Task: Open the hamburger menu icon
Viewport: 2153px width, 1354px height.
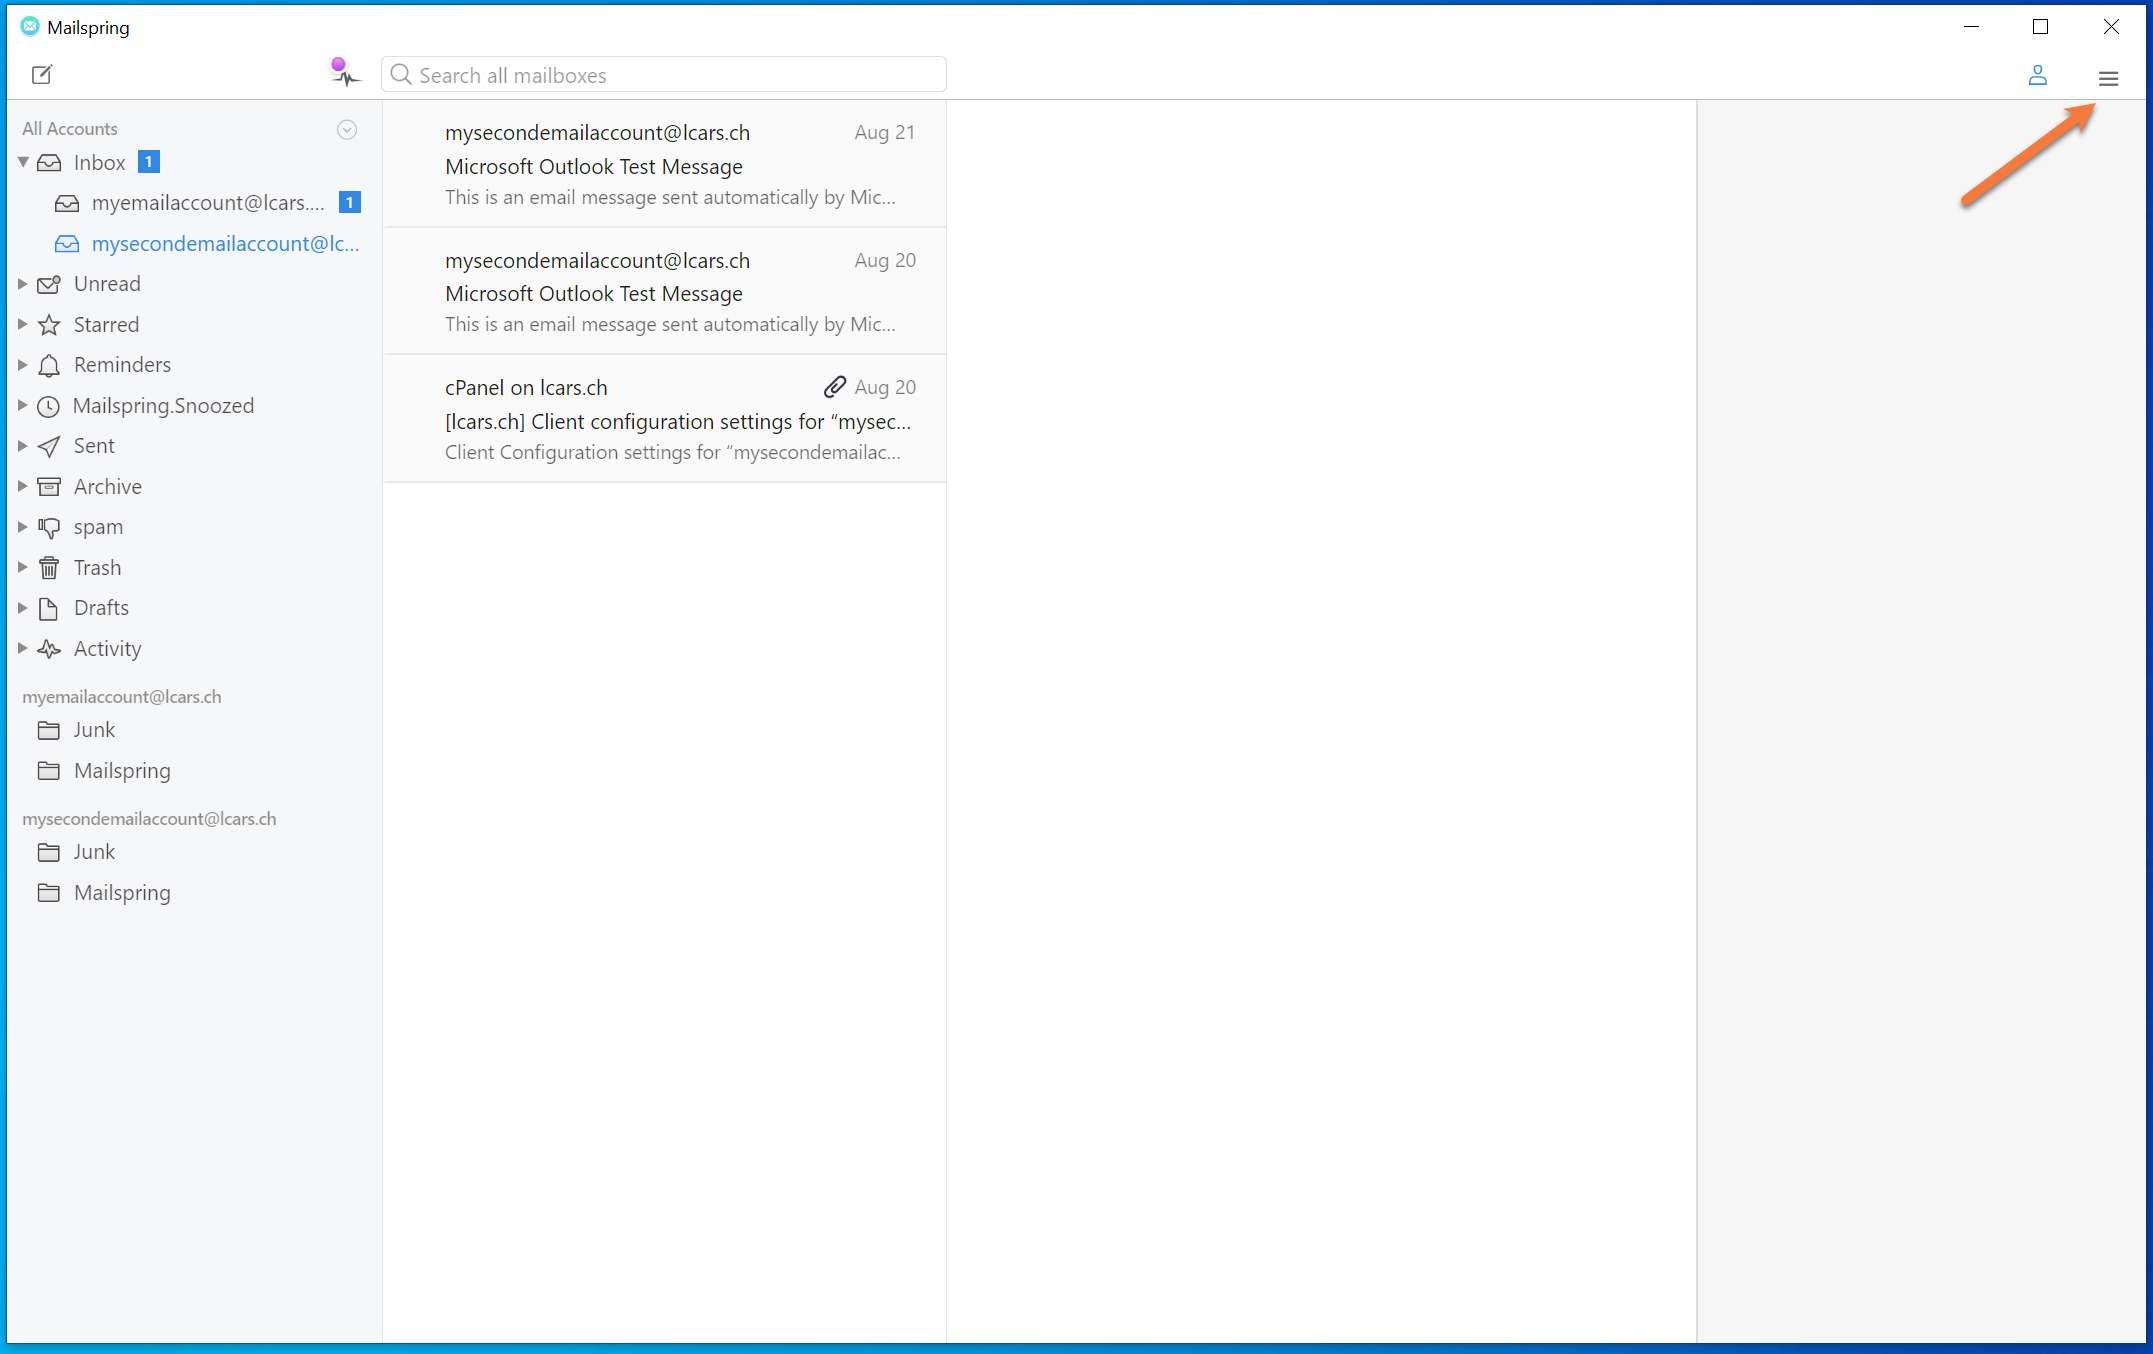Action: tap(2108, 78)
